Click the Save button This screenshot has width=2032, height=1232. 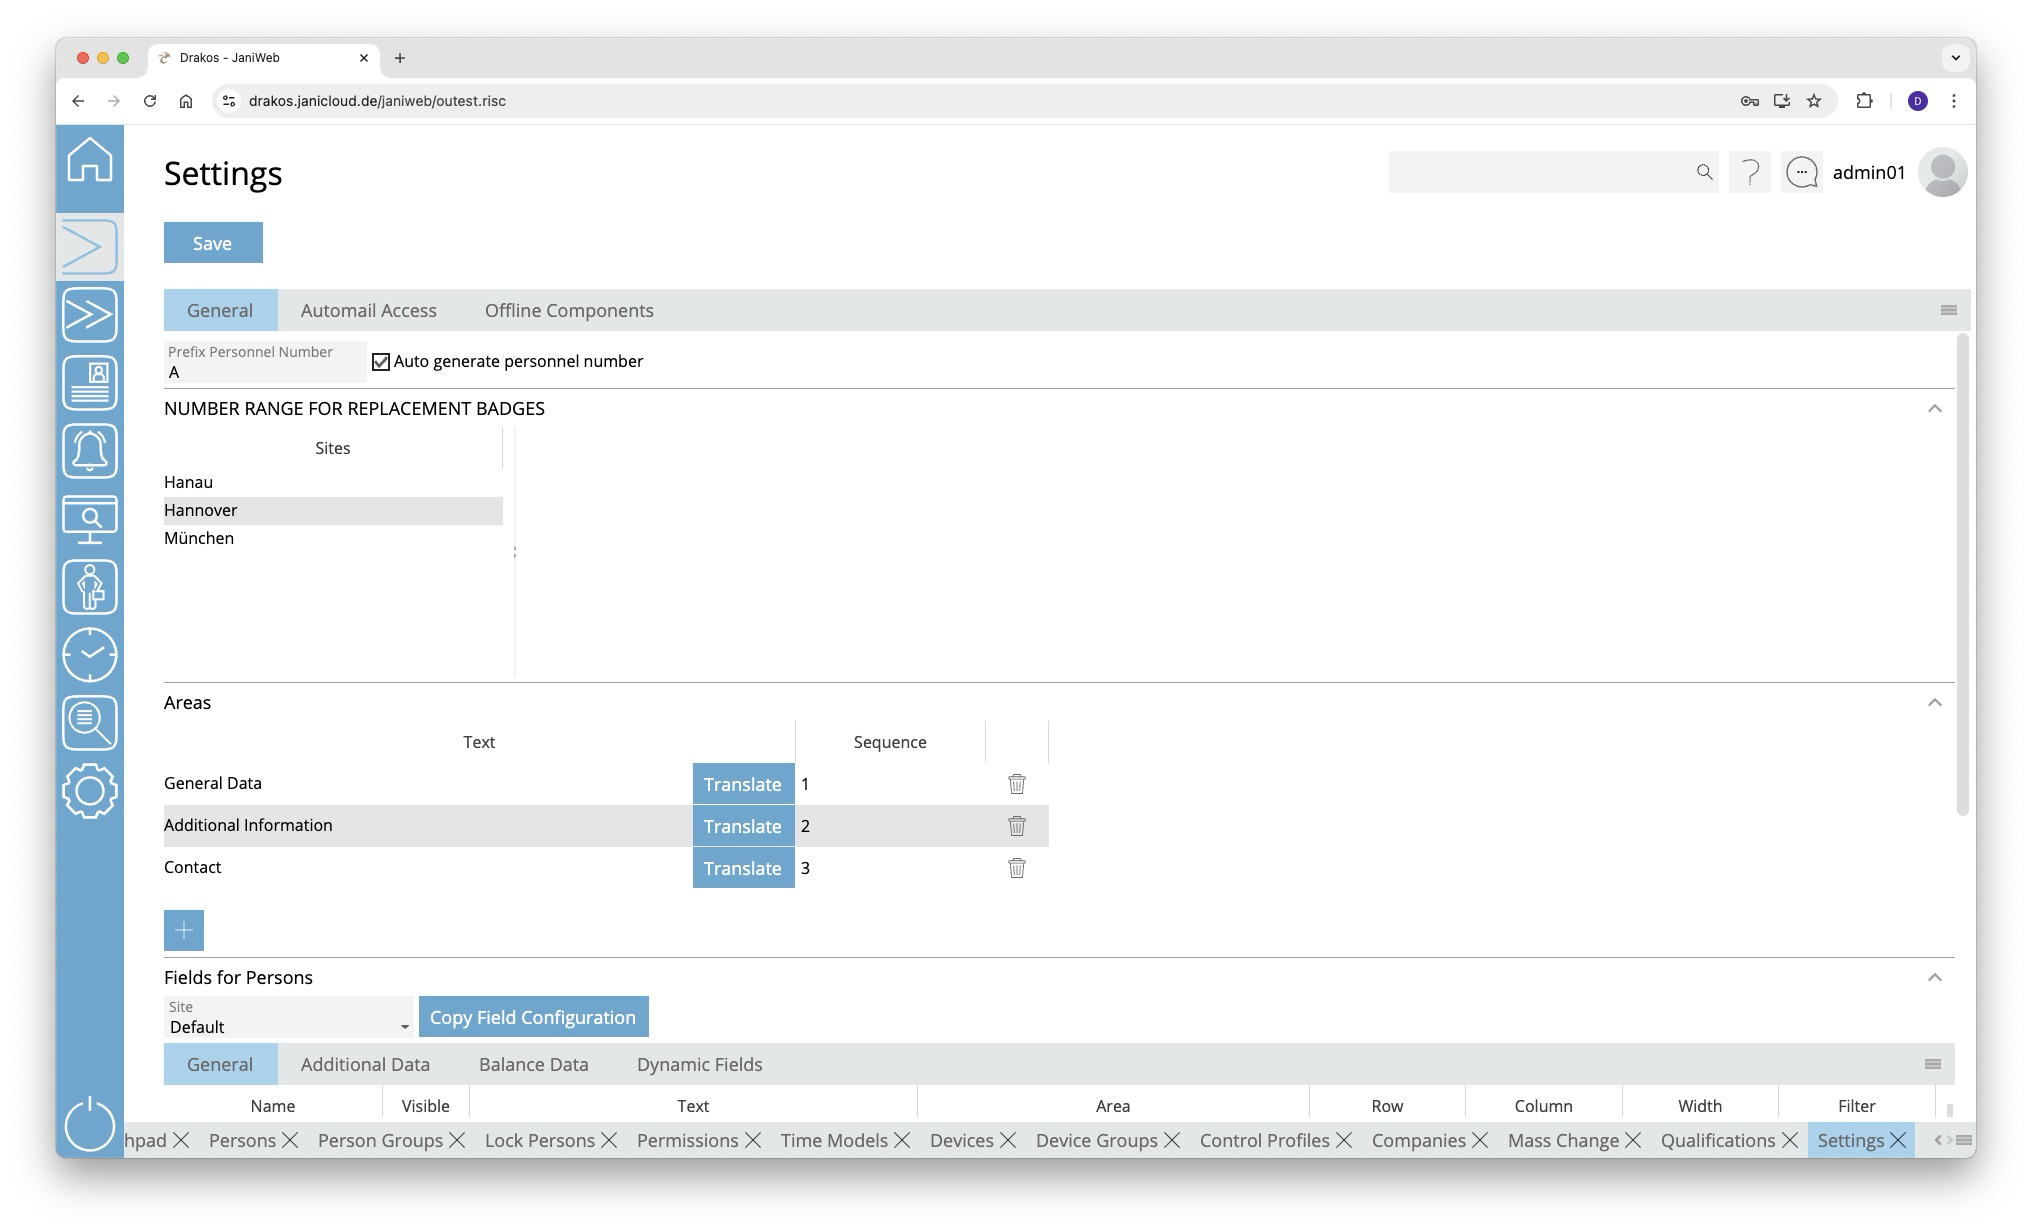[x=213, y=243]
